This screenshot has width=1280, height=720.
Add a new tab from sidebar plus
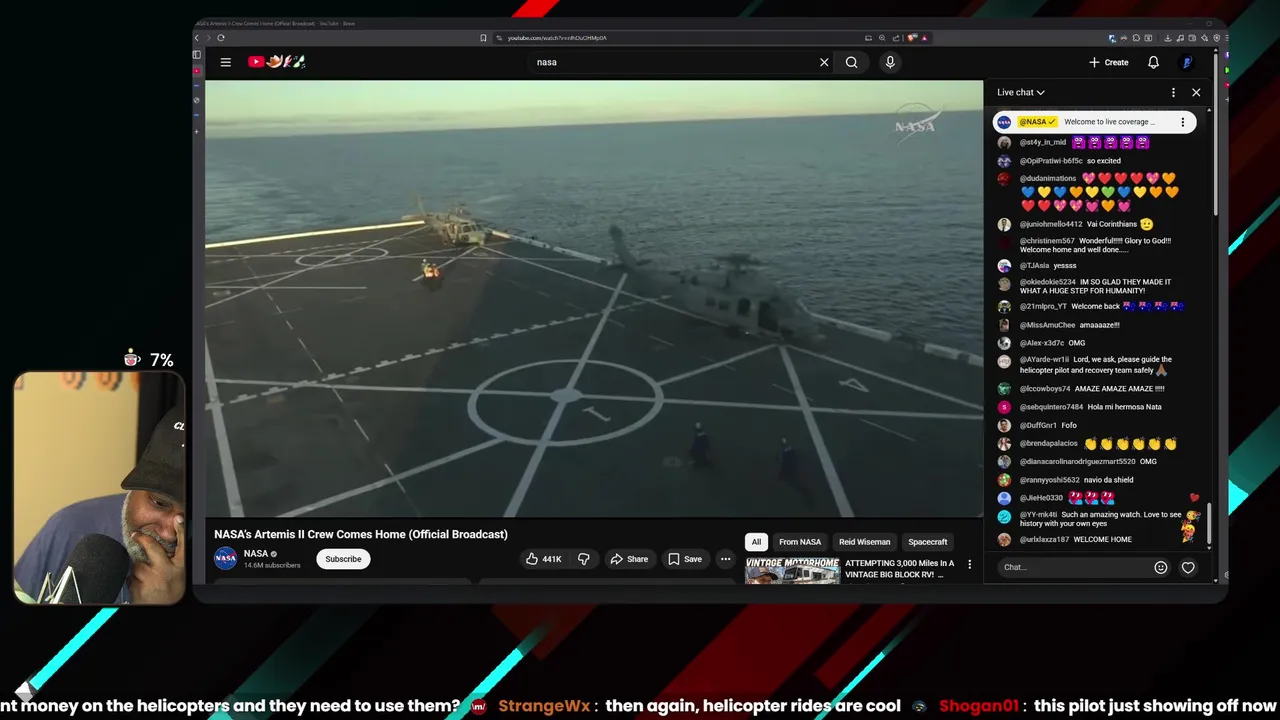(x=197, y=131)
